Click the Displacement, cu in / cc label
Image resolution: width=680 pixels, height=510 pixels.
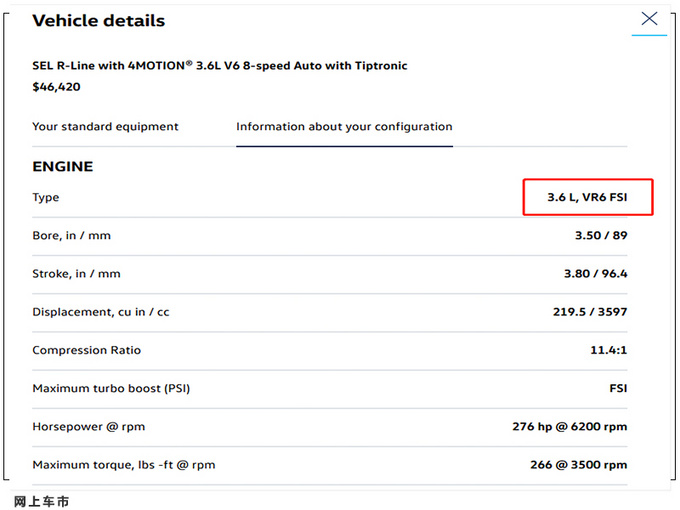point(100,312)
